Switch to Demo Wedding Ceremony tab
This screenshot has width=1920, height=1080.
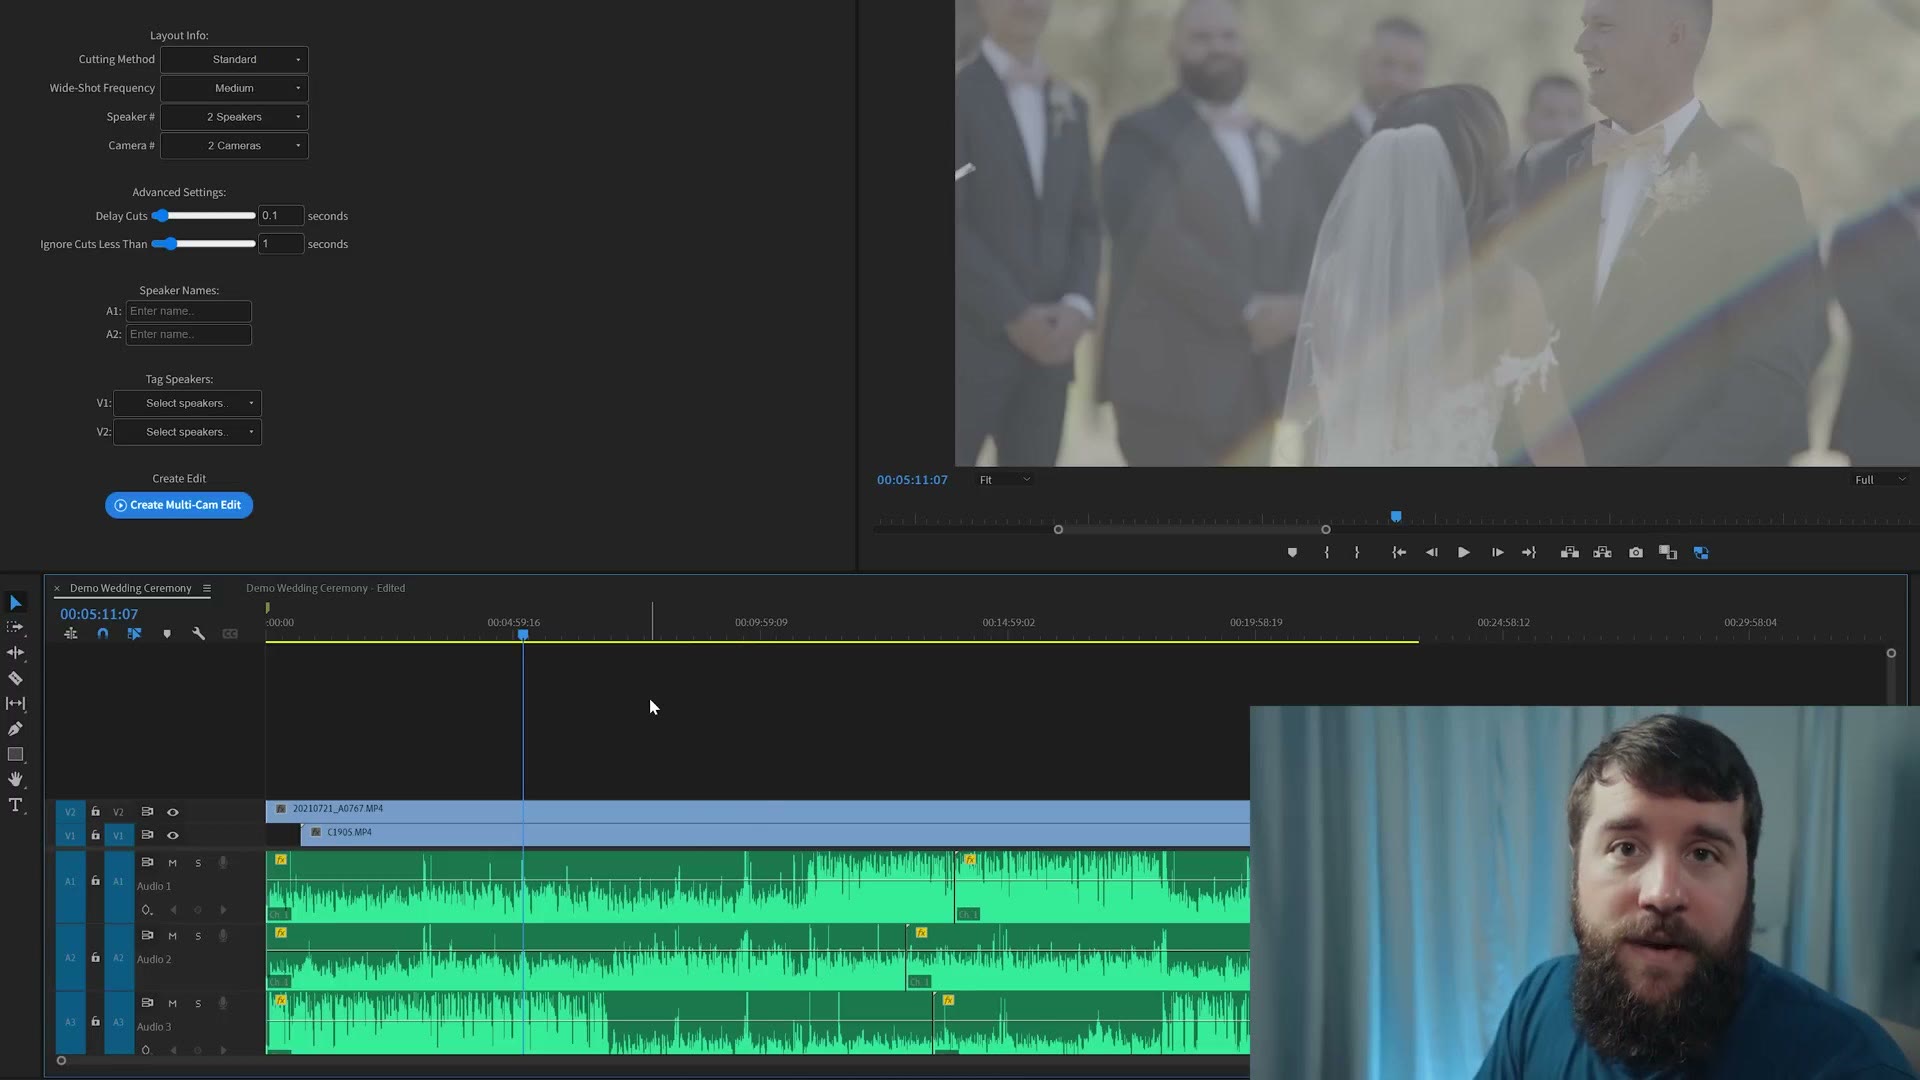coord(130,588)
